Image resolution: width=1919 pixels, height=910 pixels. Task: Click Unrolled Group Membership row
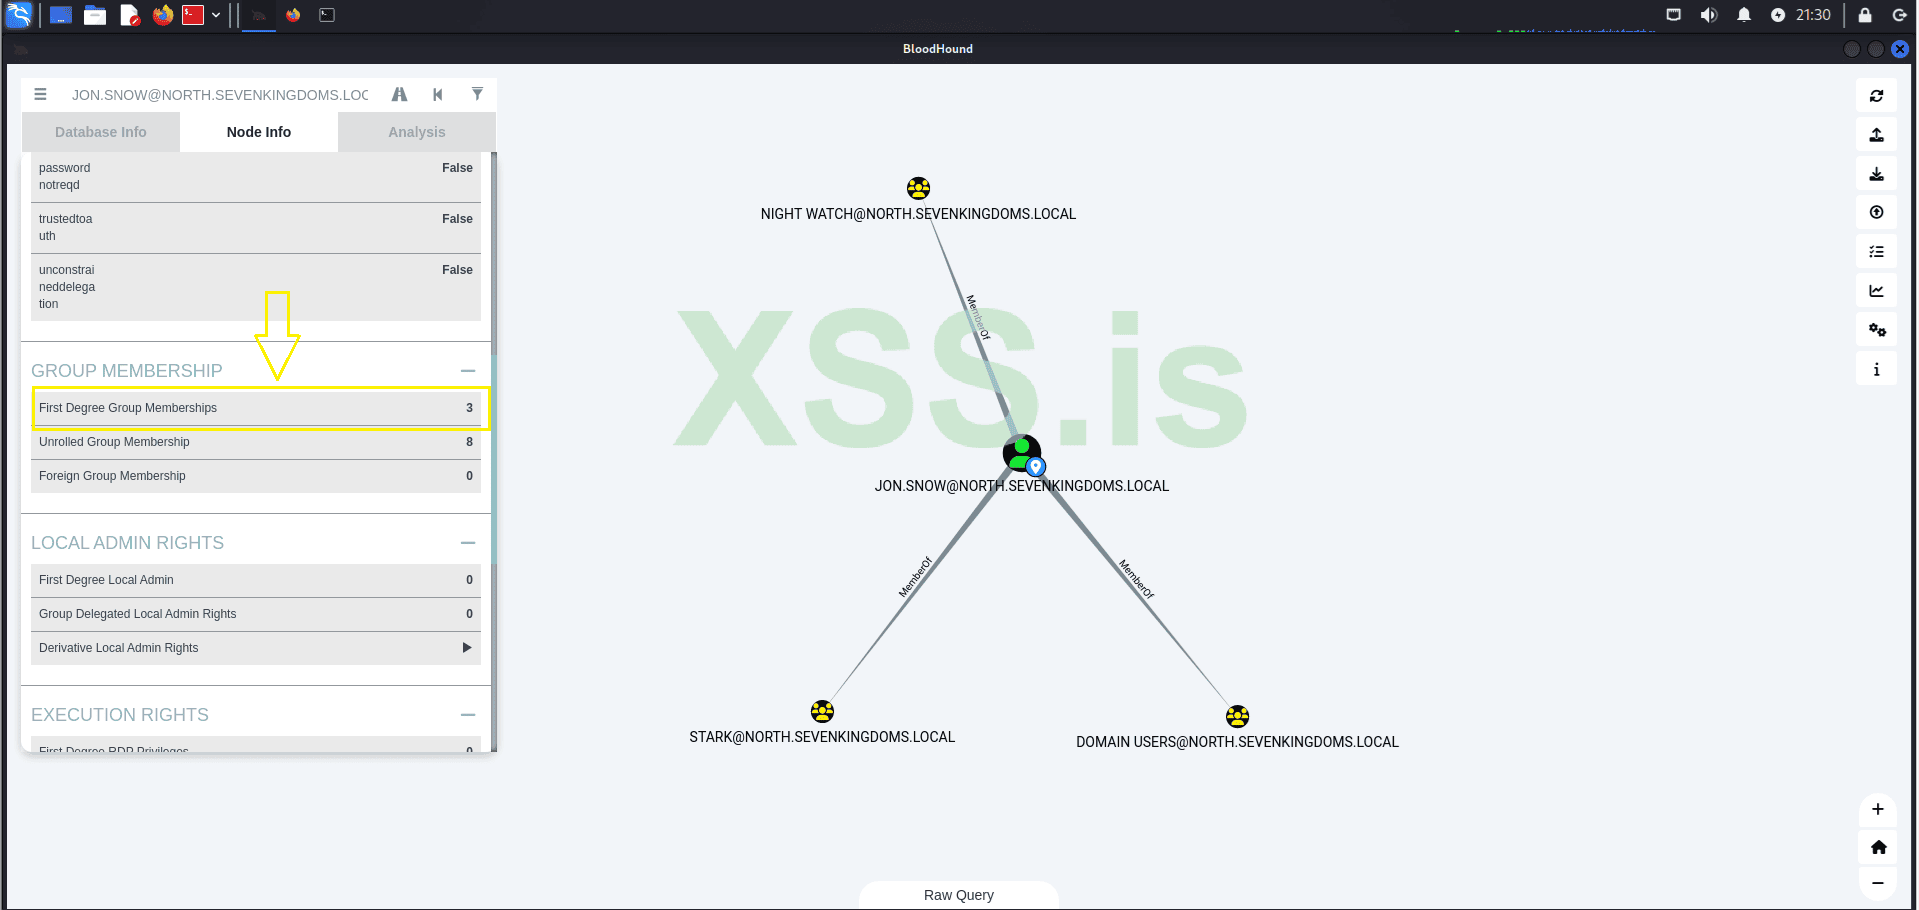(x=256, y=442)
